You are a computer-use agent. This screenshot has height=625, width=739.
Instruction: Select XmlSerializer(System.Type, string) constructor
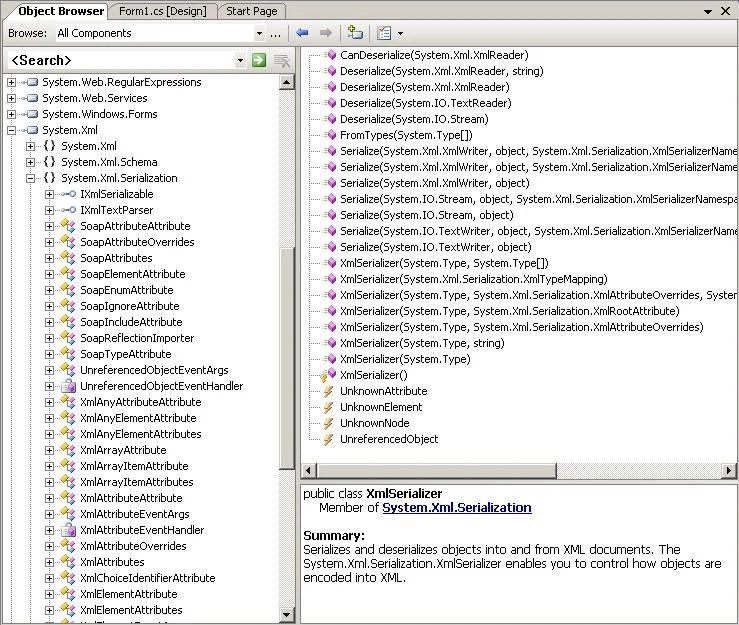click(422, 344)
